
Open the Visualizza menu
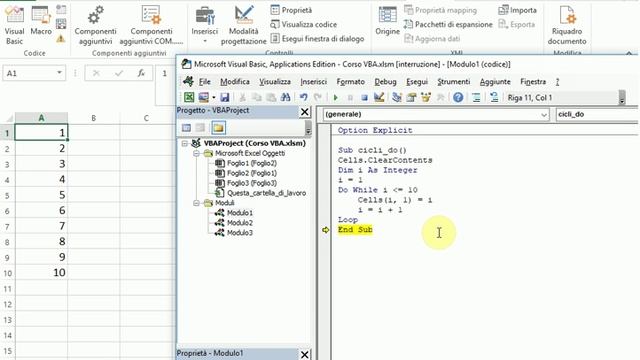[x=275, y=82]
